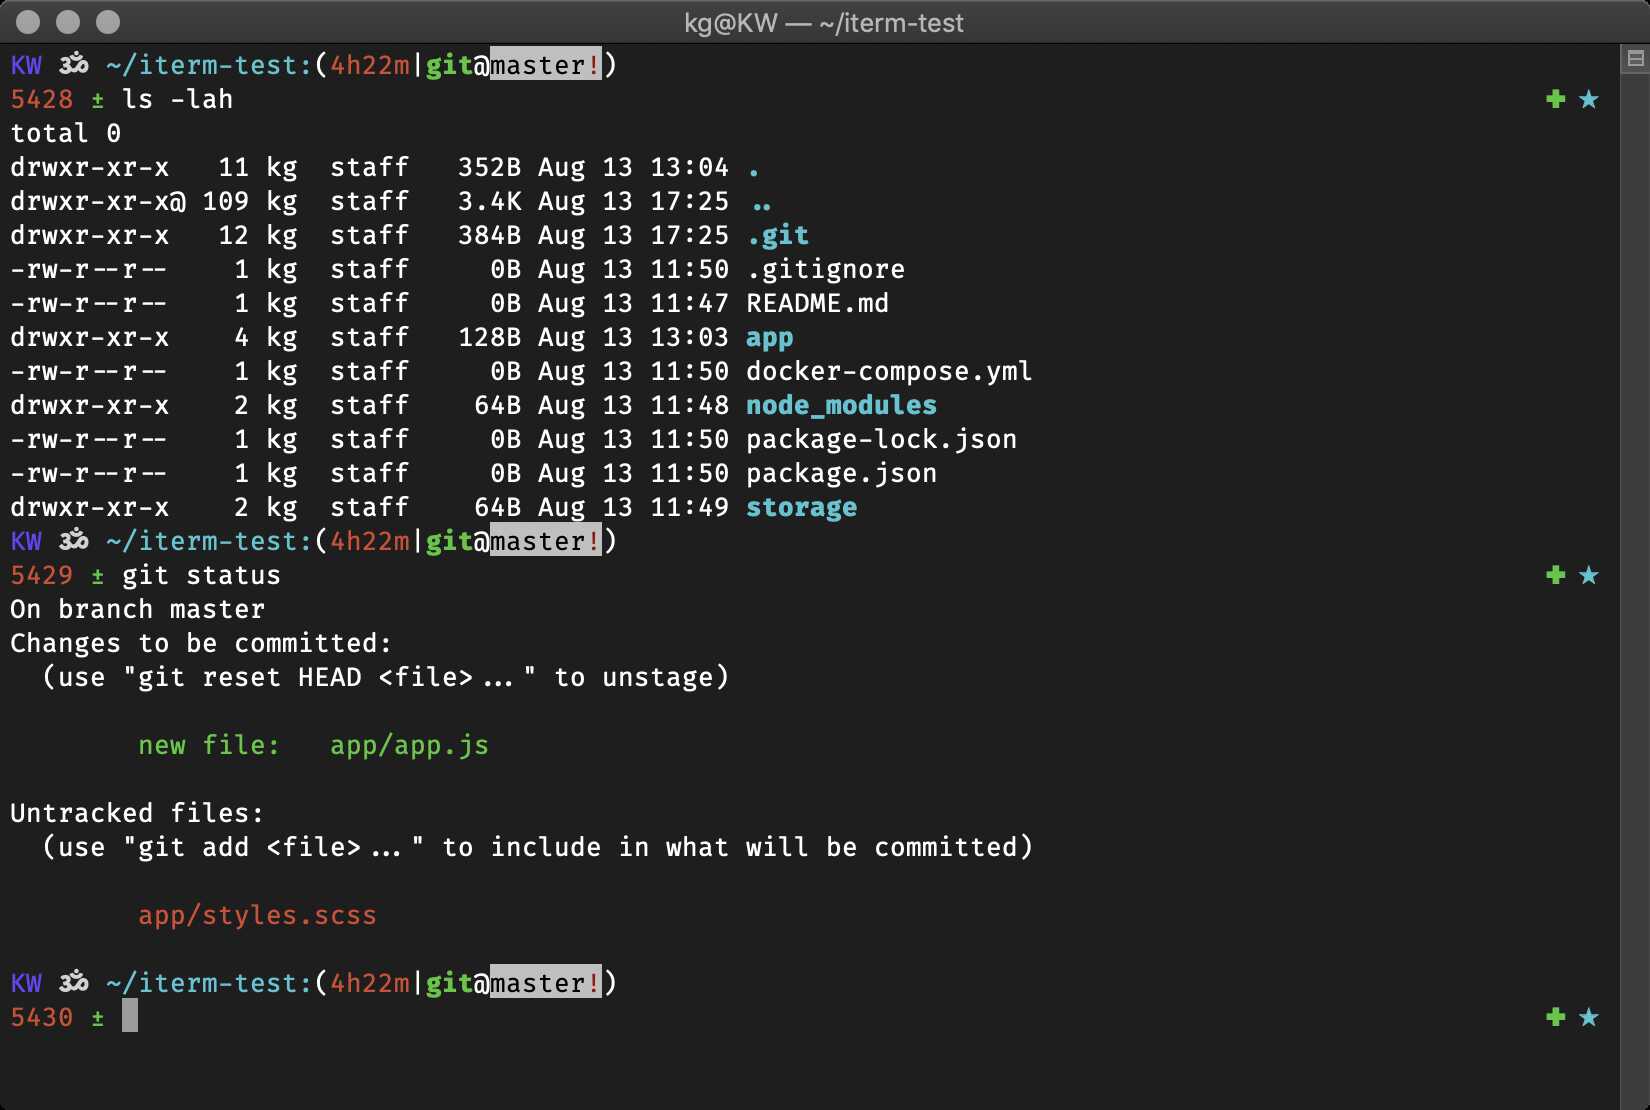Click the git add <file> hint line
The image size is (1650, 1110).
coord(538,847)
